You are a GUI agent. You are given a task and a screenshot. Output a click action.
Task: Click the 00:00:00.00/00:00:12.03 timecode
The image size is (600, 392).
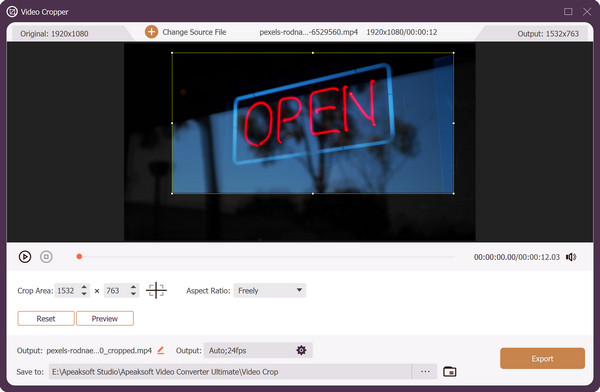pos(517,257)
